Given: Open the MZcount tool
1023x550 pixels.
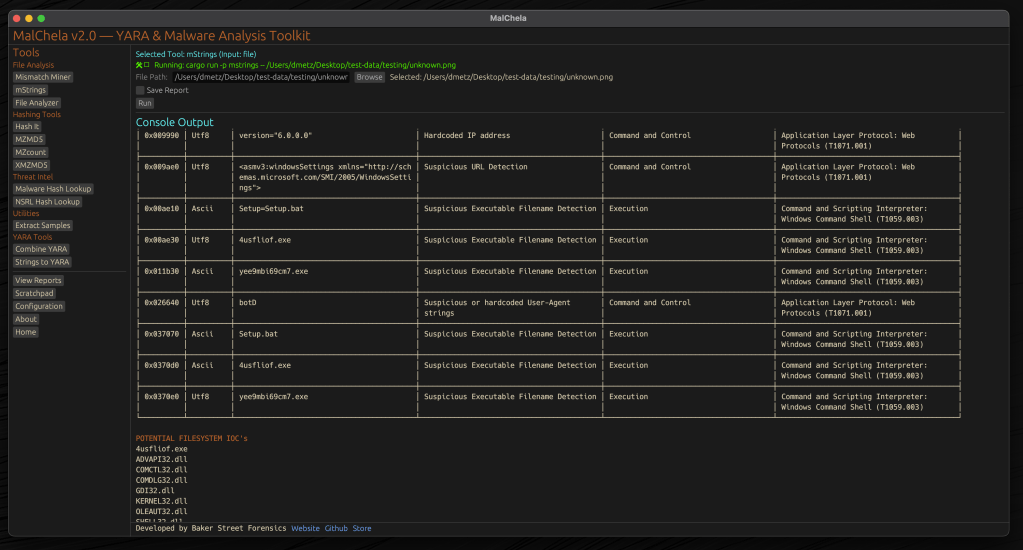Looking at the screenshot, I should pyautogui.click(x=31, y=152).
